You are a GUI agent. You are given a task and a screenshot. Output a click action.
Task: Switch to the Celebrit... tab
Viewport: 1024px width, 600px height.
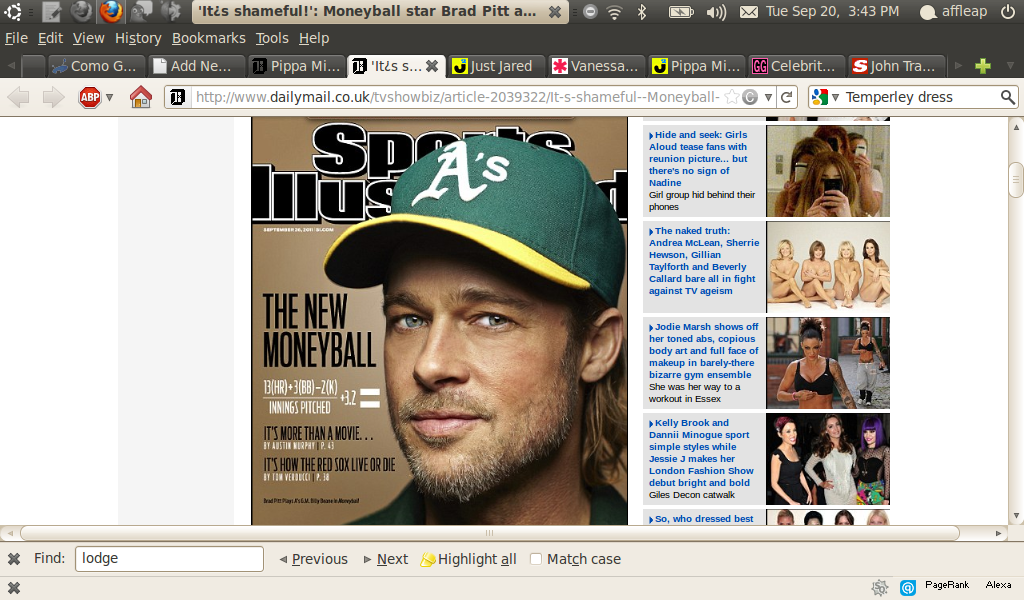click(796, 66)
